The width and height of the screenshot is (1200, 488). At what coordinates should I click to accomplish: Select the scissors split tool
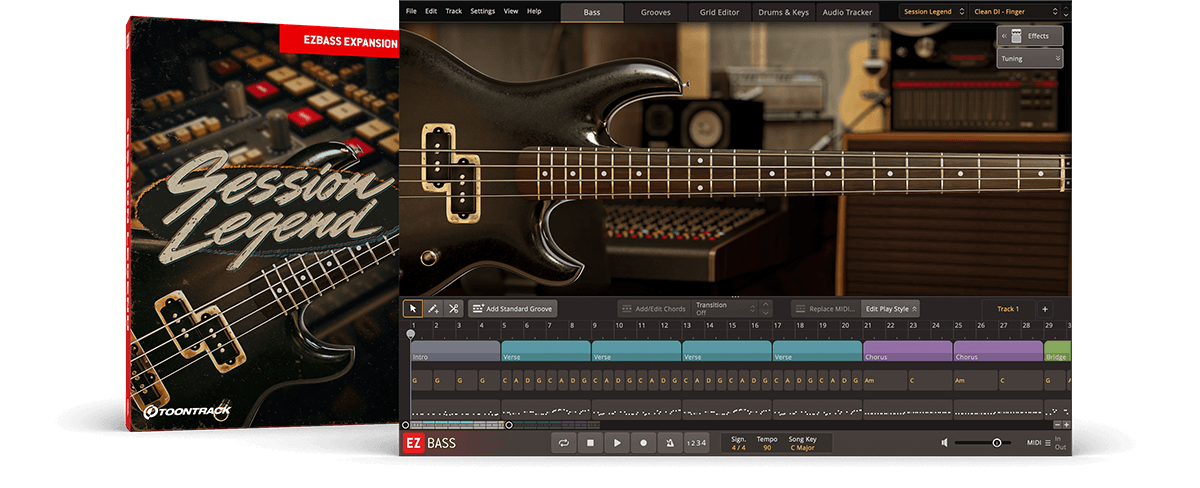(x=453, y=309)
